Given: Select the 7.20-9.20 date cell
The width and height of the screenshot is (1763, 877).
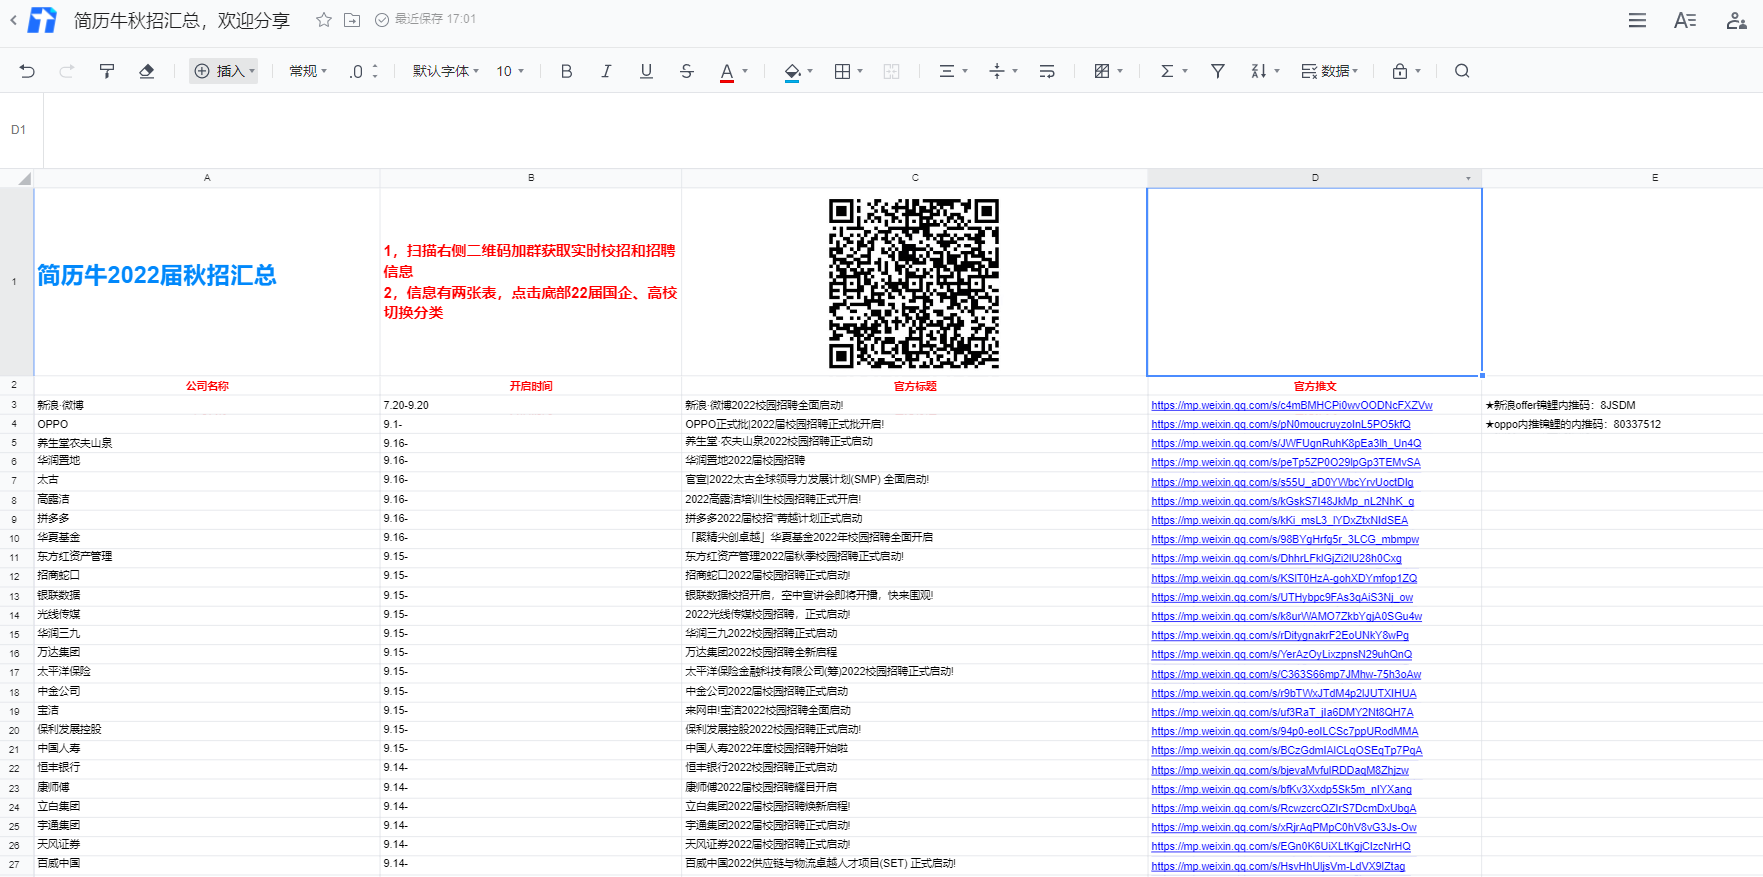Looking at the screenshot, I should click(x=530, y=405).
